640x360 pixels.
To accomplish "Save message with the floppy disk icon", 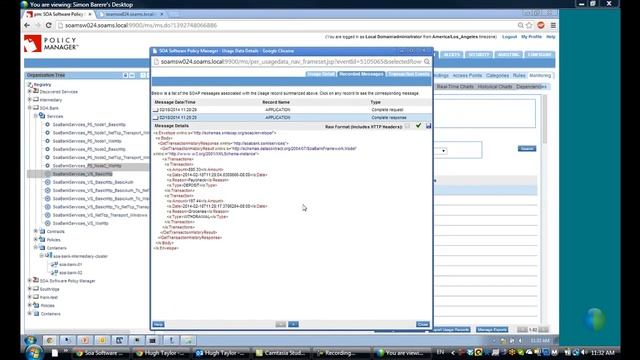I will [x=428, y=126].
